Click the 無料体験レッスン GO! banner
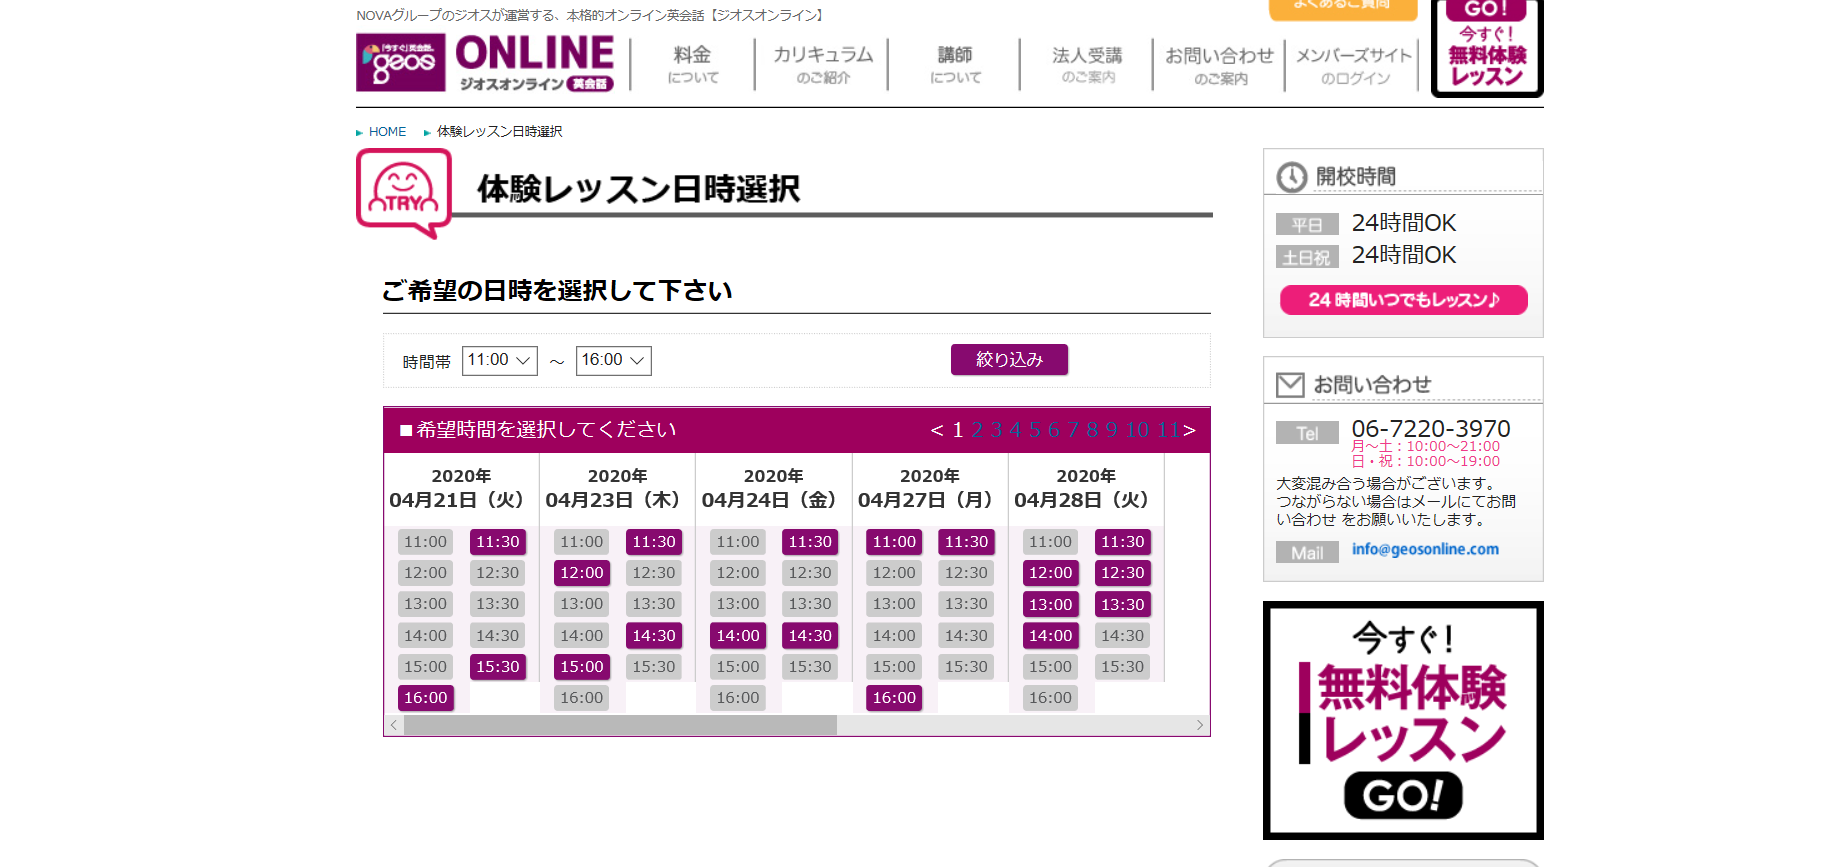 (1402, 720)
